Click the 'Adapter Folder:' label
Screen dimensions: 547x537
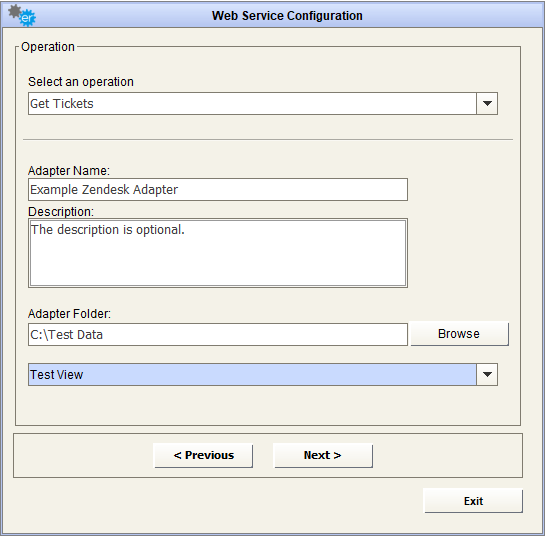coord(69,314)
